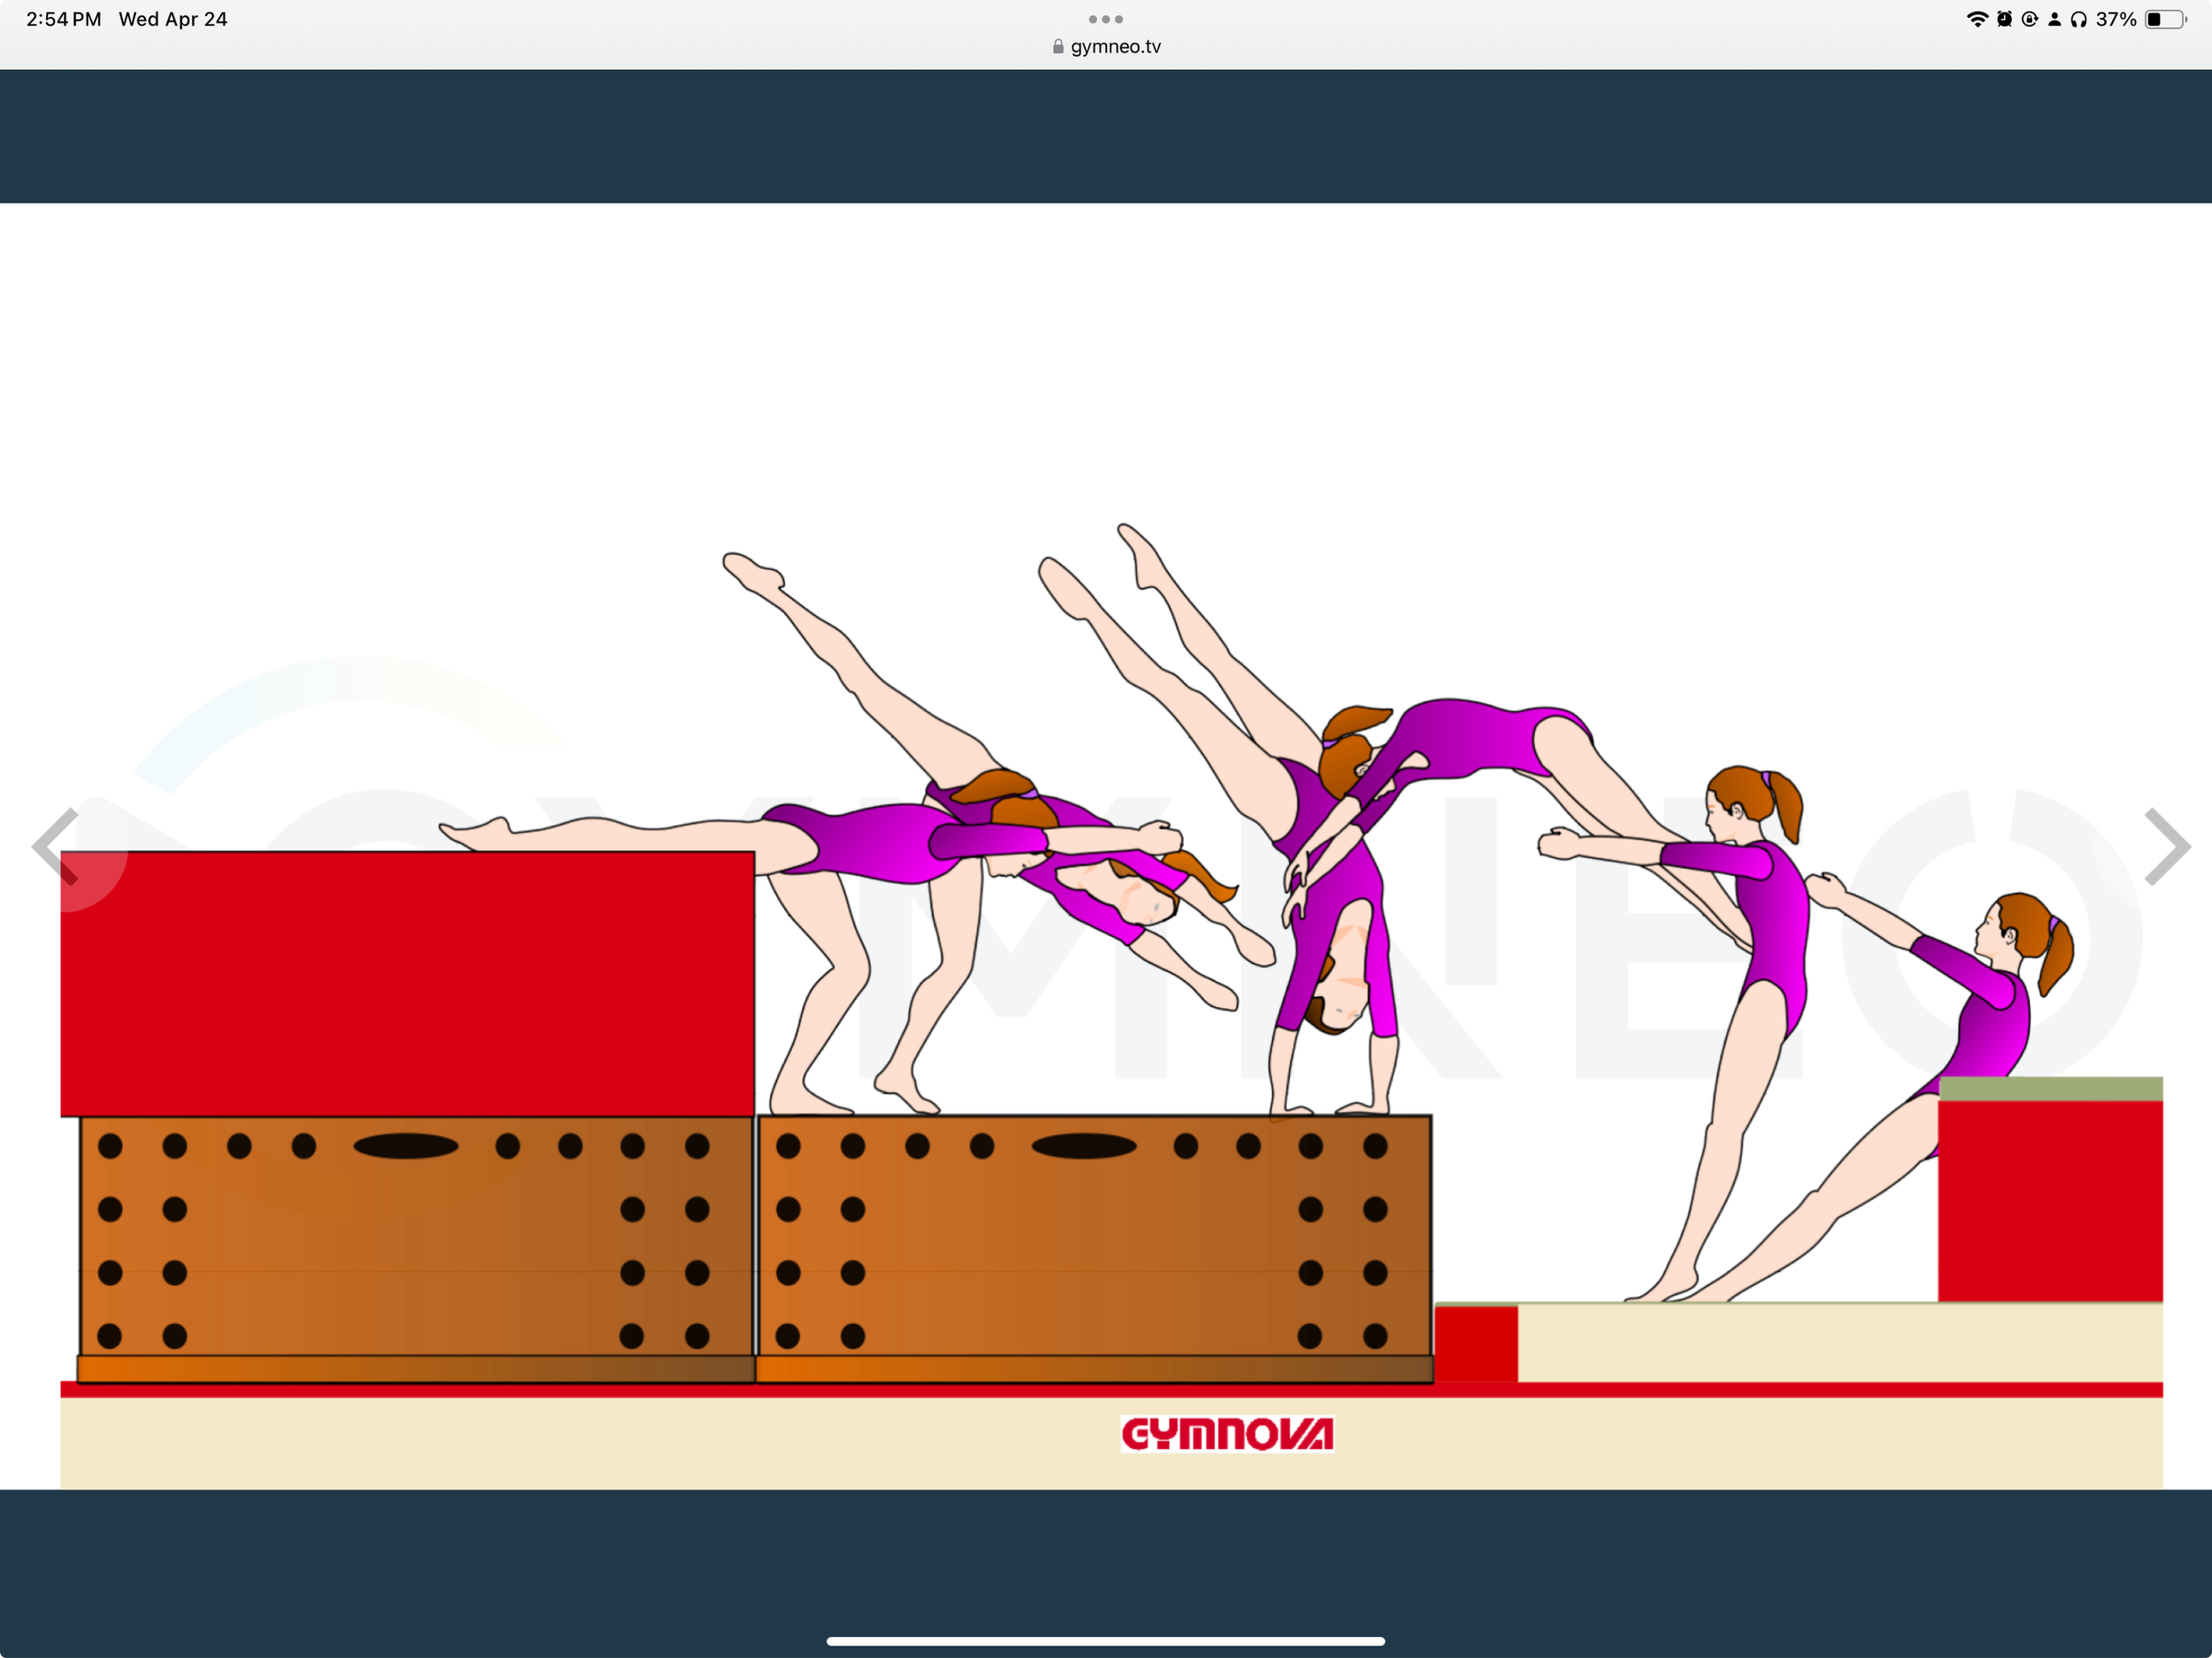Tap the three-dot multitasking menu at top
2212x1658 pixels.
coord(1105,19)
